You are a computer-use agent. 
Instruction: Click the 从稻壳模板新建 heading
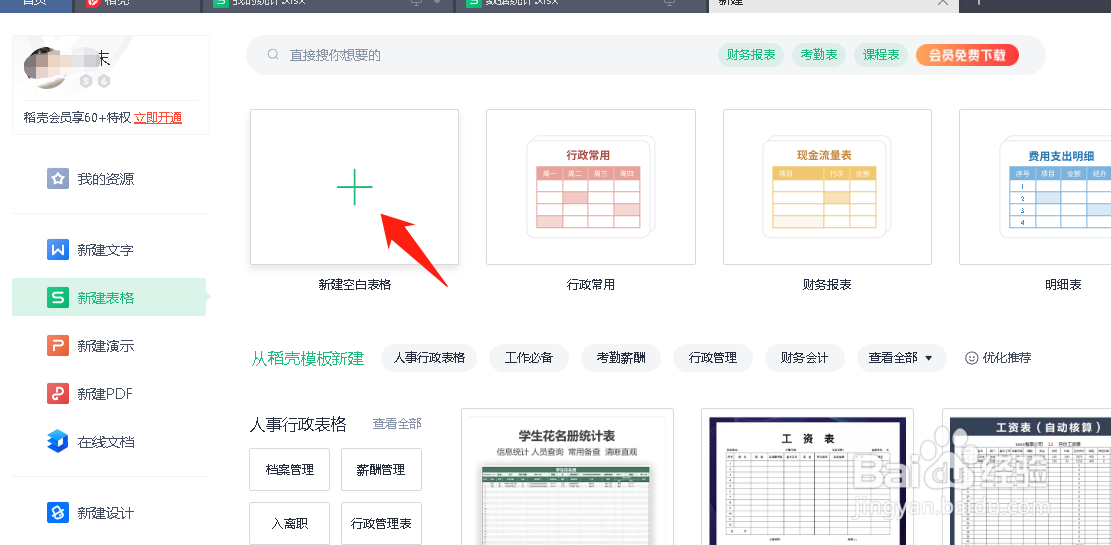coord(308,359)
